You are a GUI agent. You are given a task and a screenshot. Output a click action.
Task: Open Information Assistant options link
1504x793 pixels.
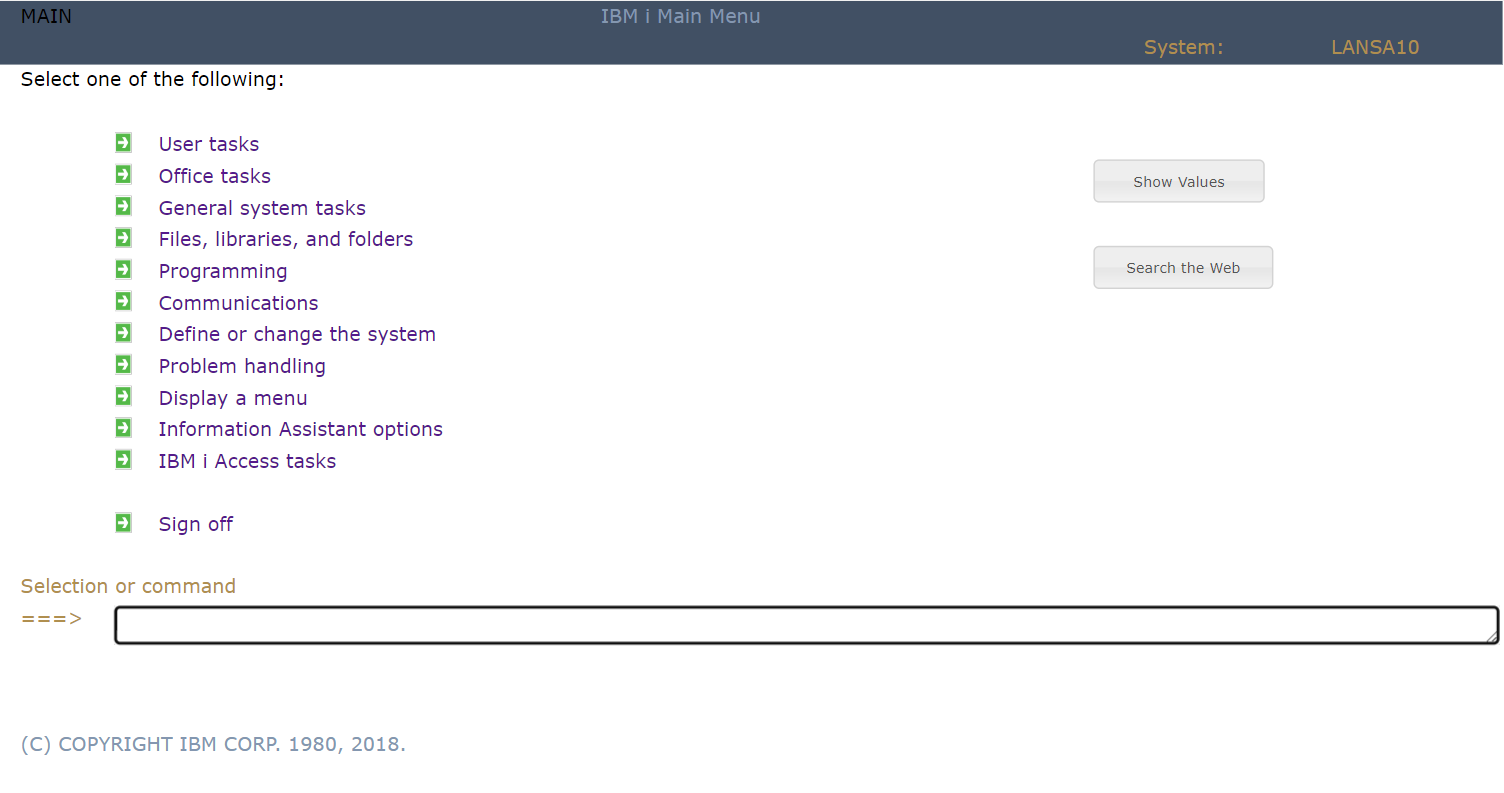300,429
